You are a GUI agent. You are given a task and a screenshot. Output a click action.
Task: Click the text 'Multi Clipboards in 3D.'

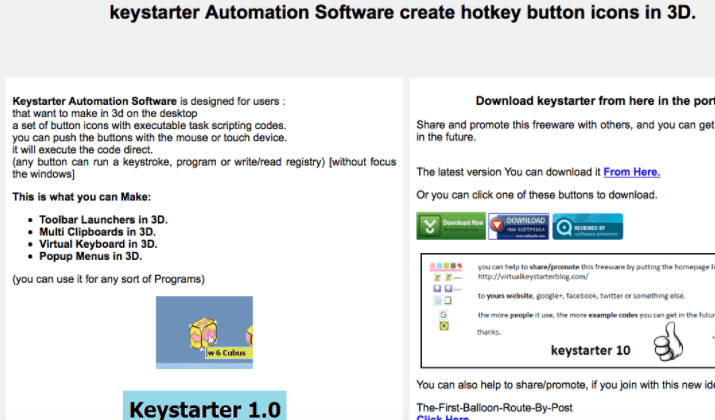98,232
